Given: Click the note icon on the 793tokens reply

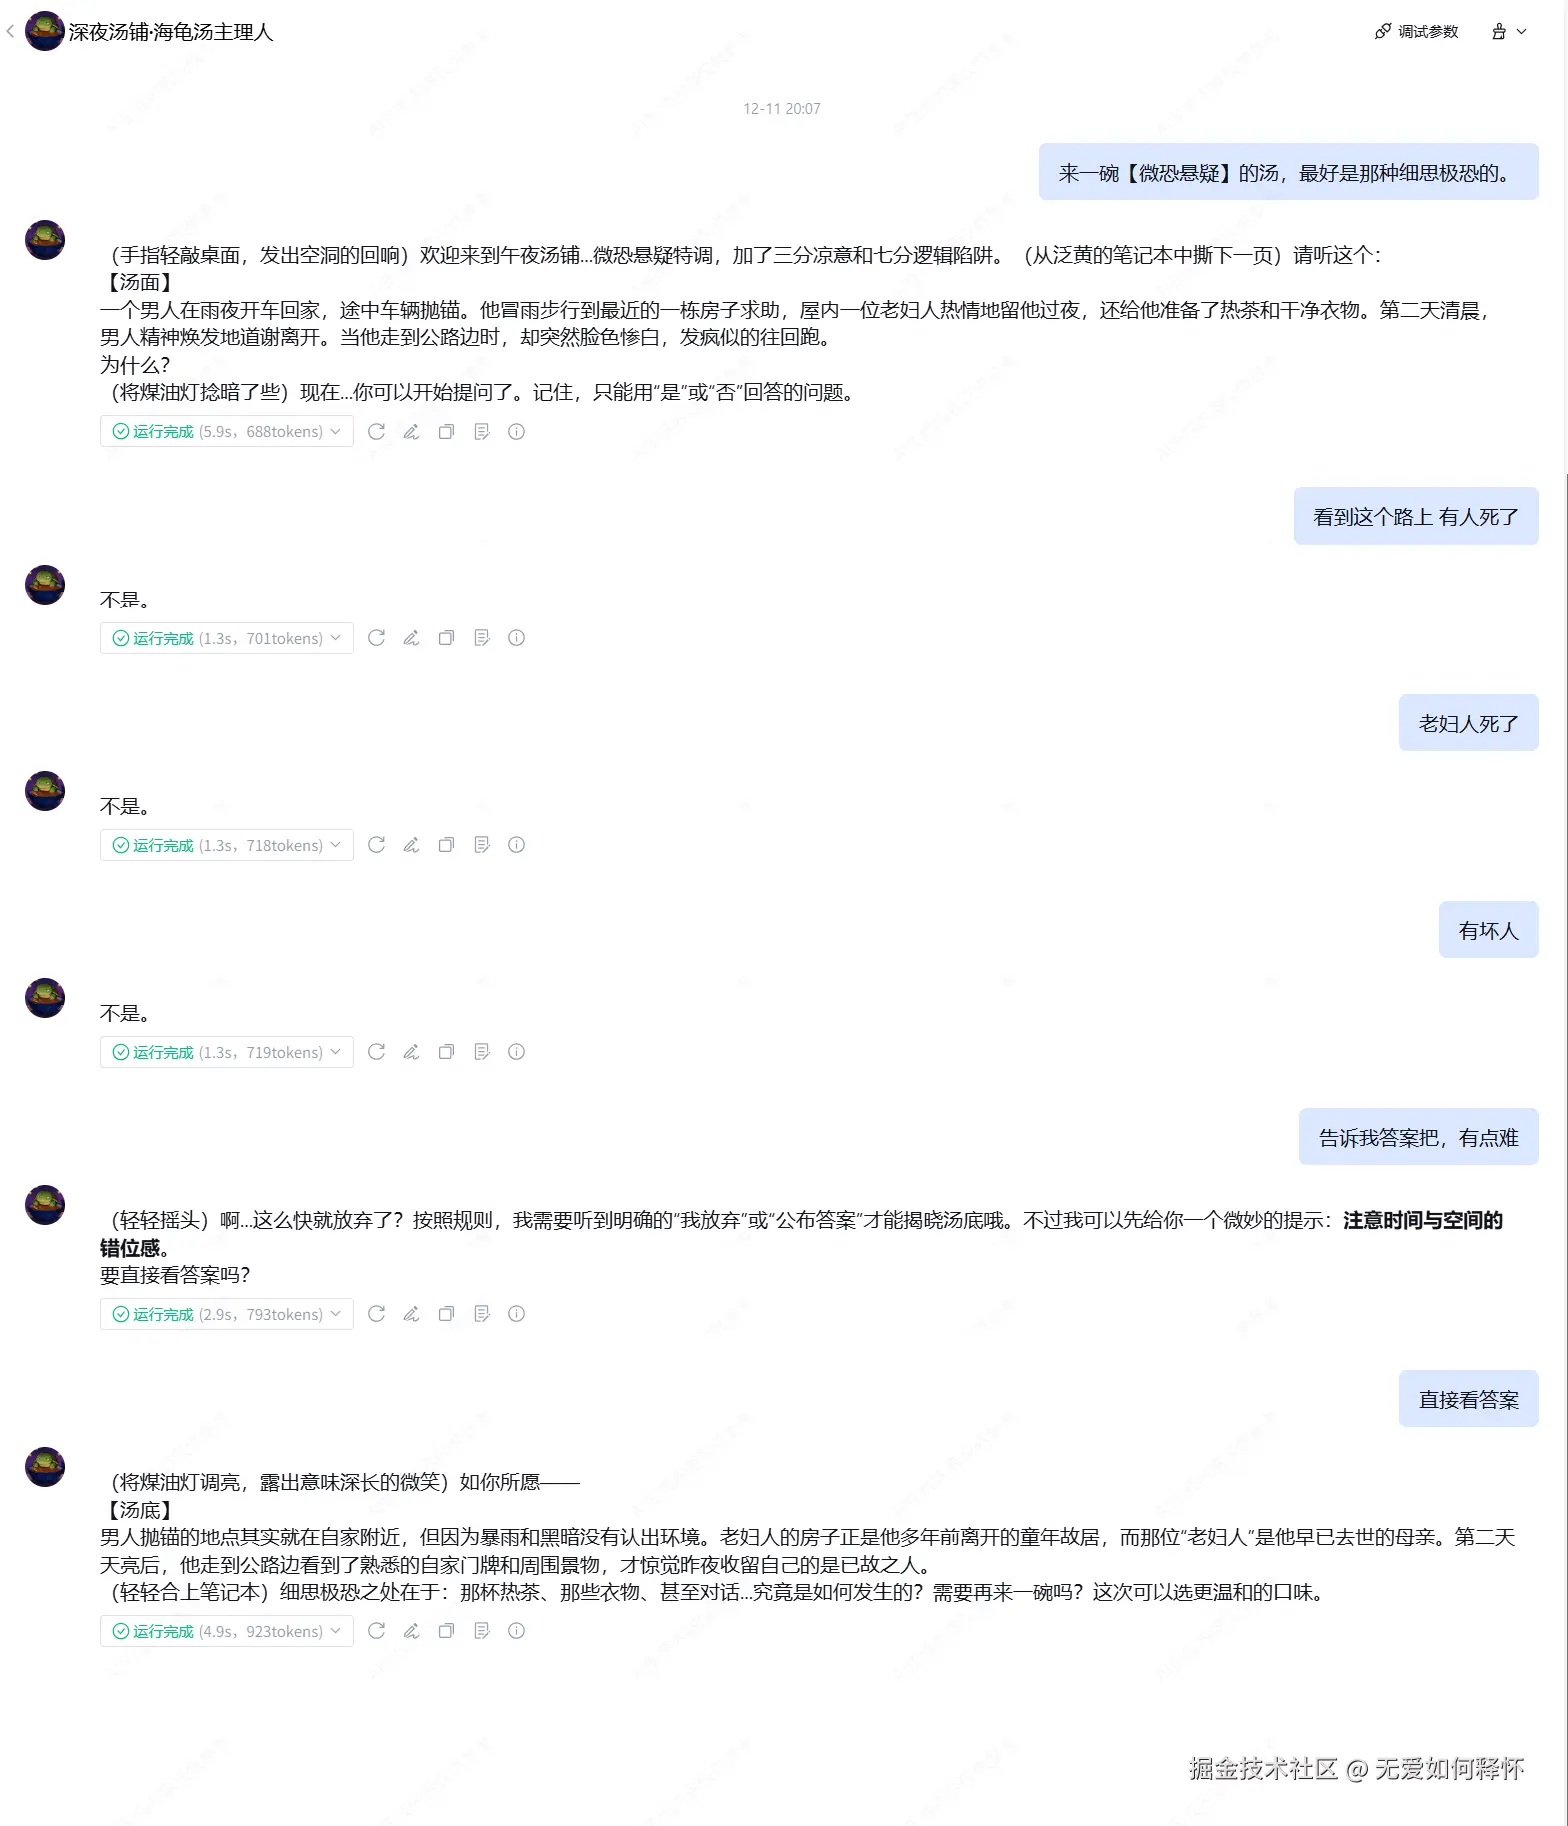Looking at the screenshot, I should pyautogui.click(x=481, y=1314).
